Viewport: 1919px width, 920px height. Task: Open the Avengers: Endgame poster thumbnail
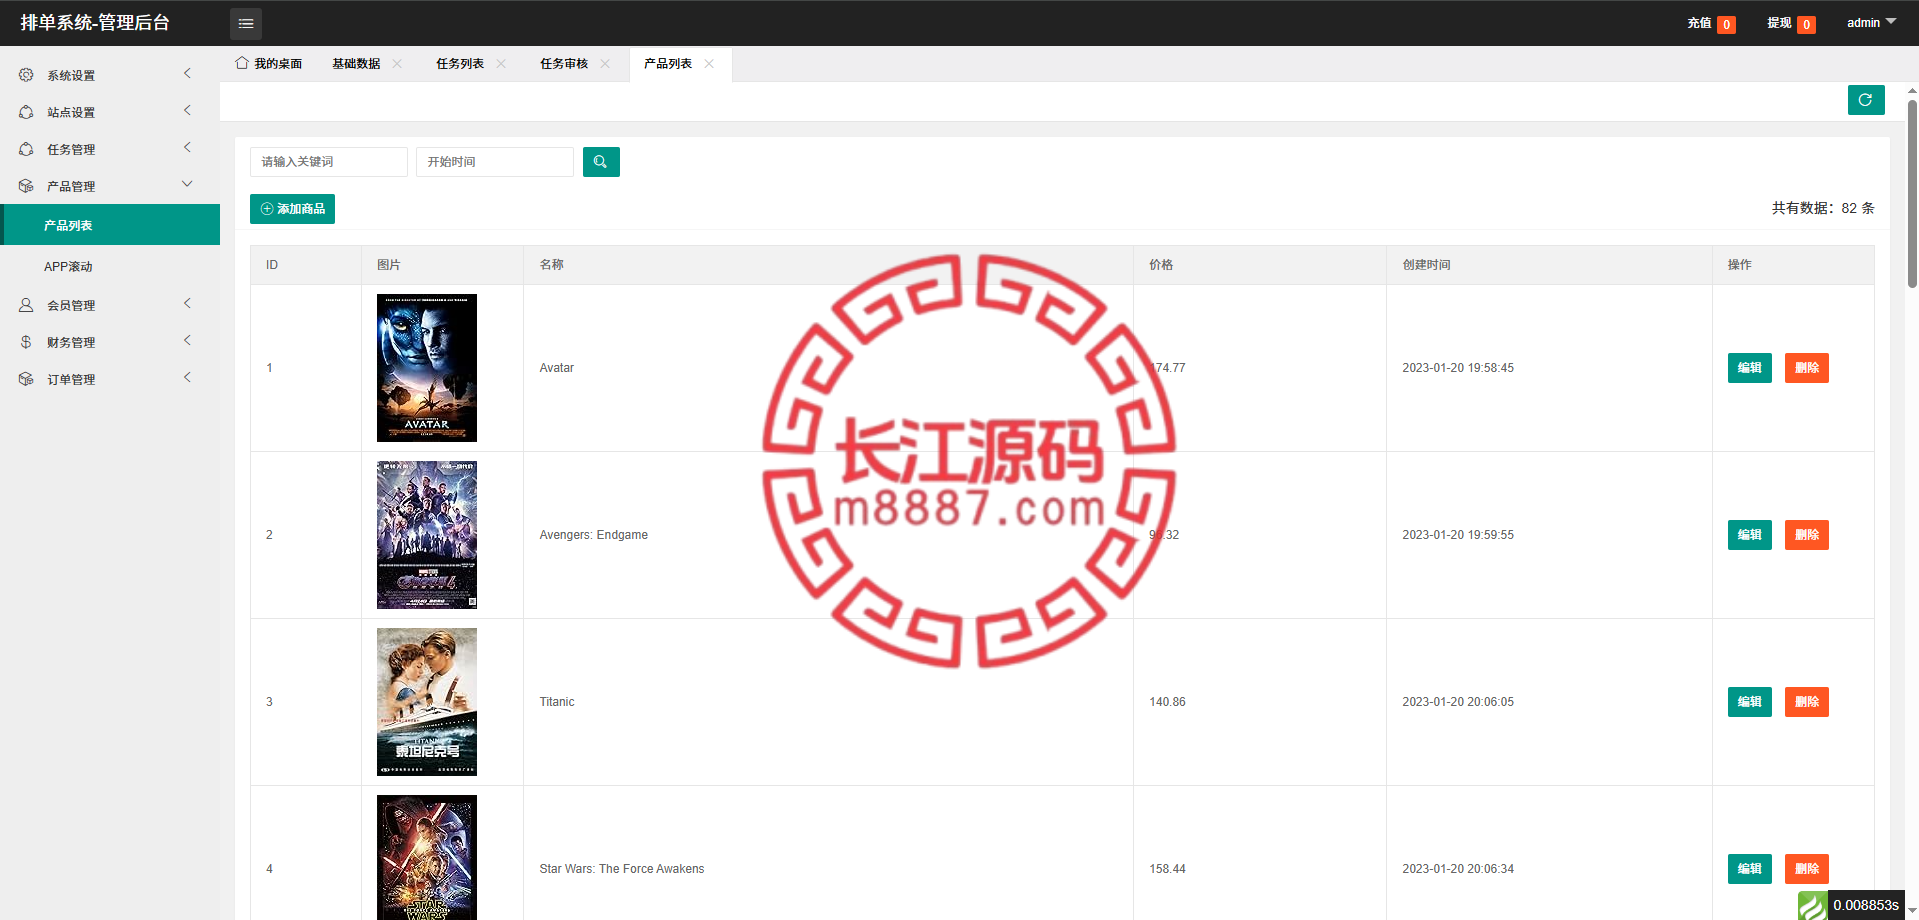coord(427,535)
